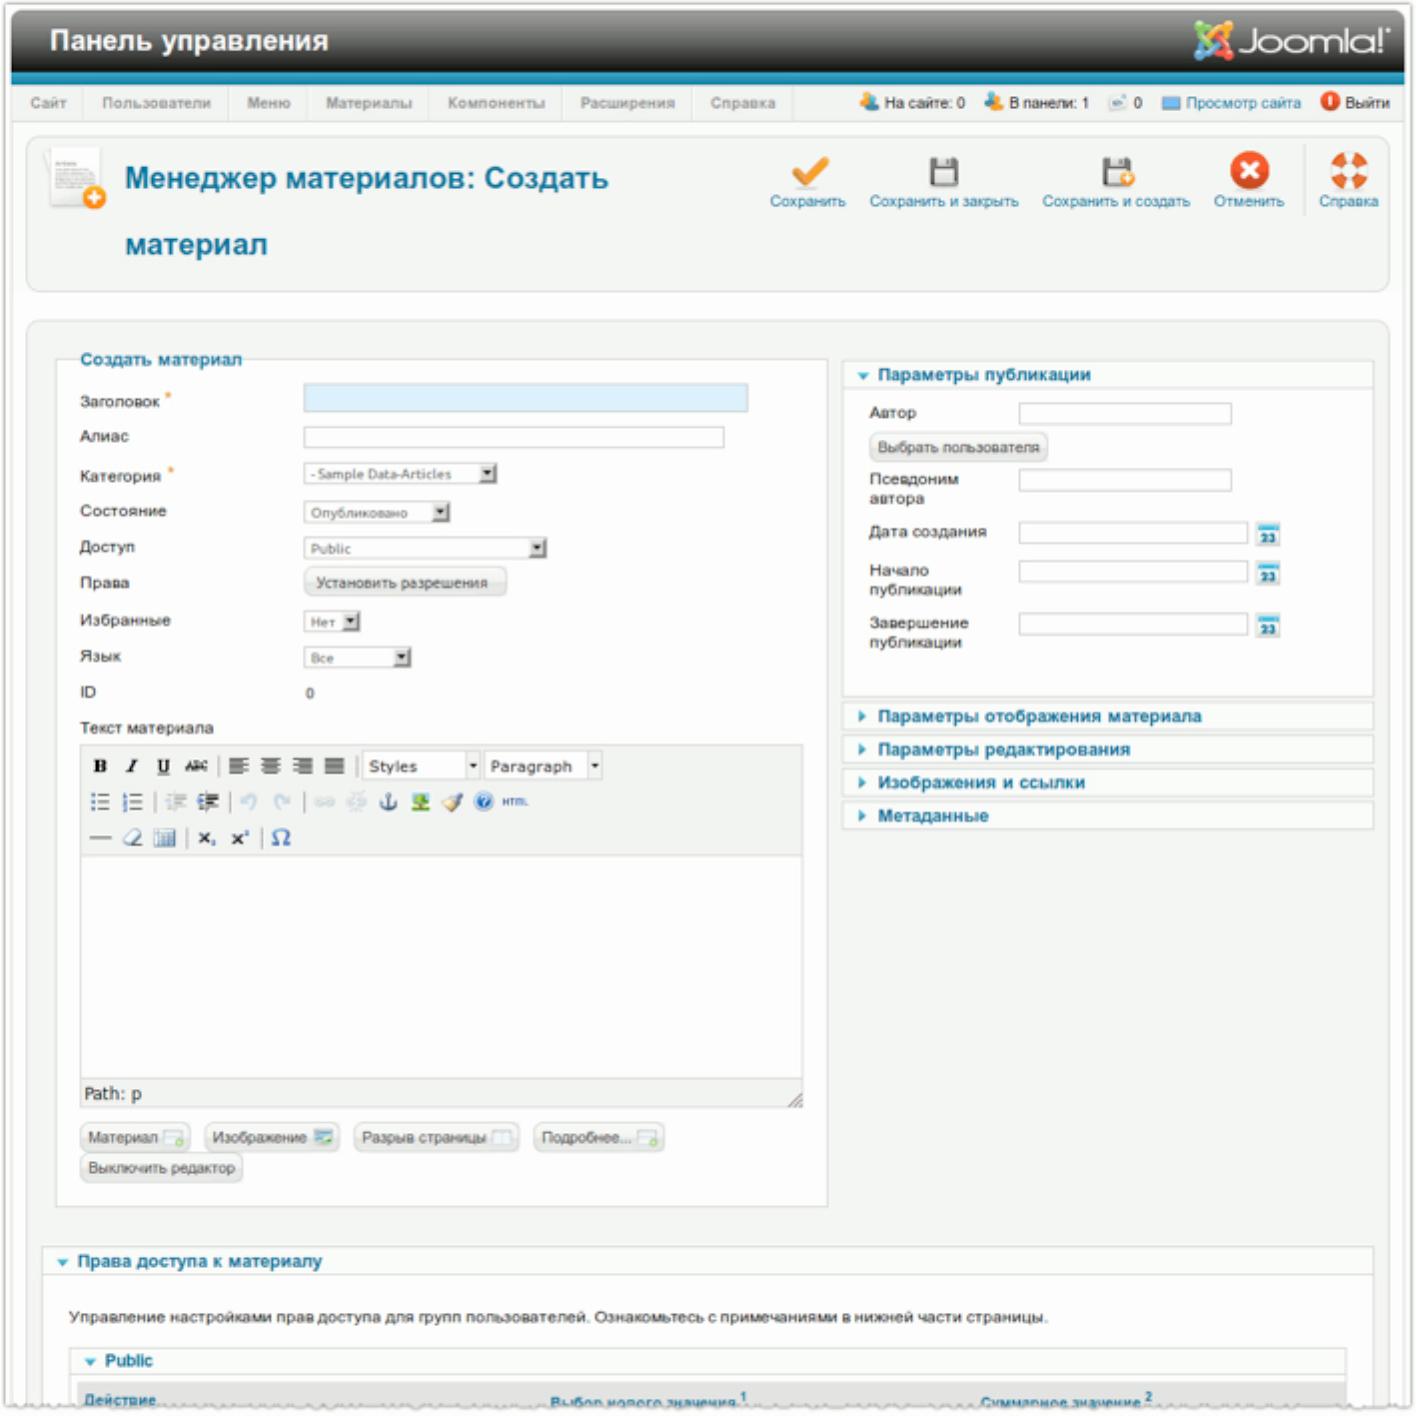Open Справка lifebuoy icon in toolbar

click(1348, 171)
